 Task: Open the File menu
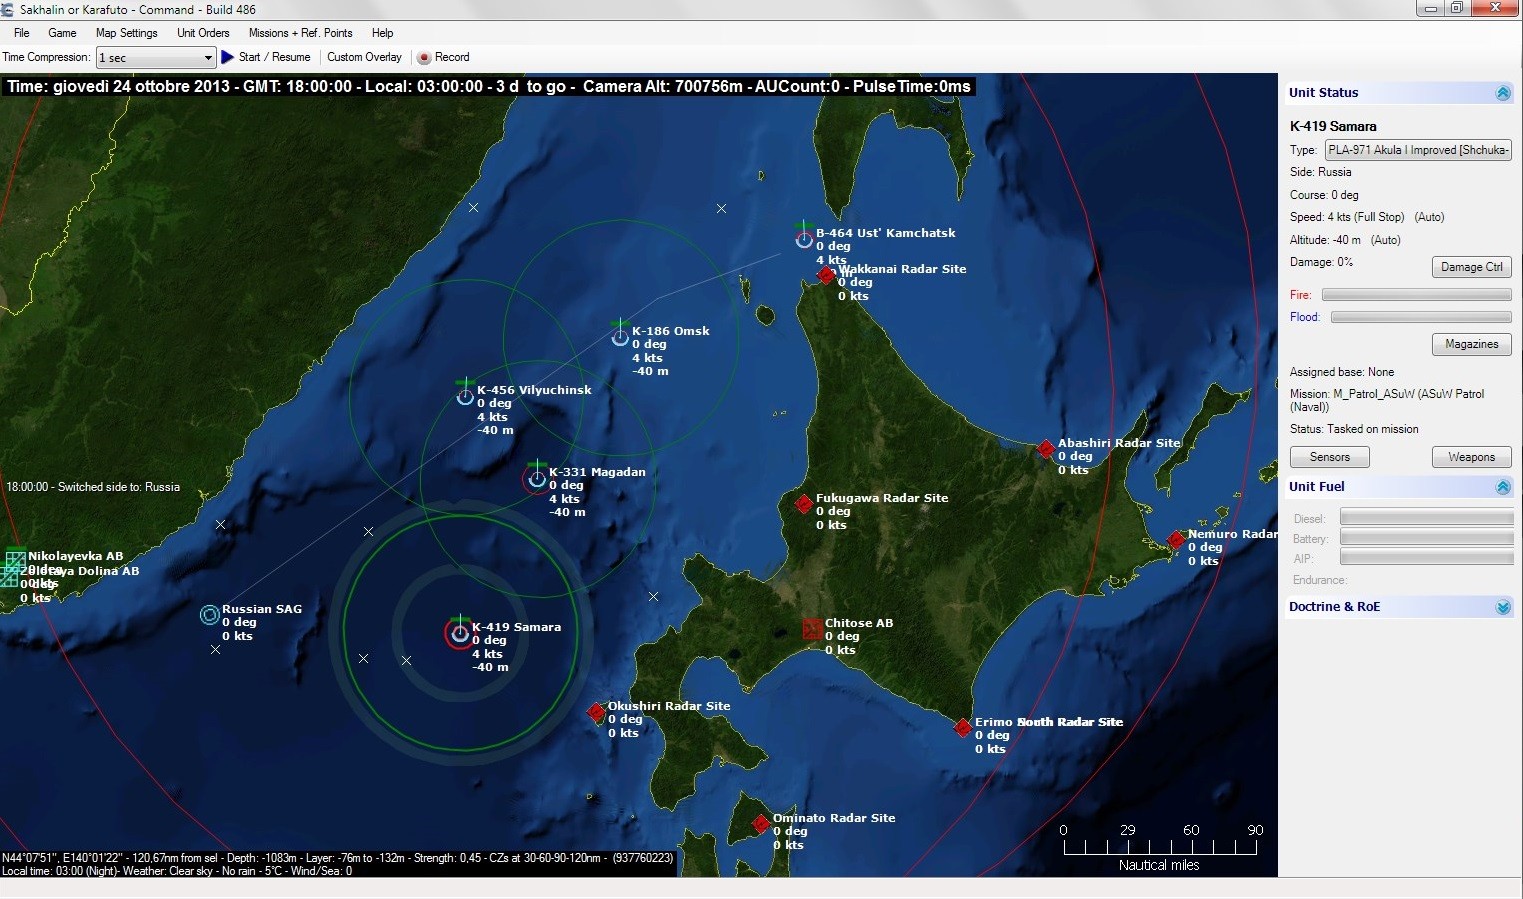point(22,33)
